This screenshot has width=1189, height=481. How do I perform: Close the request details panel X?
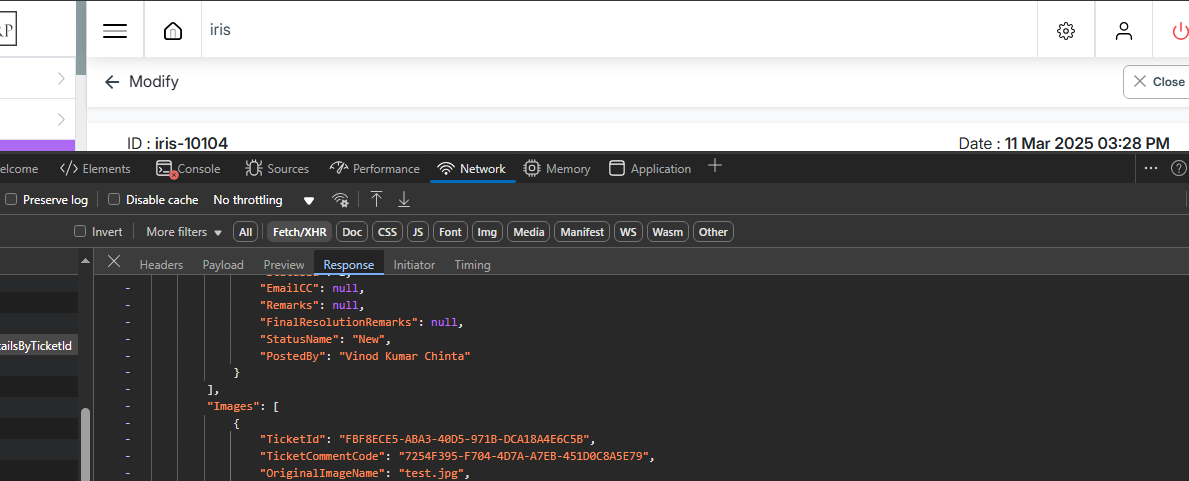coord(114,262)
